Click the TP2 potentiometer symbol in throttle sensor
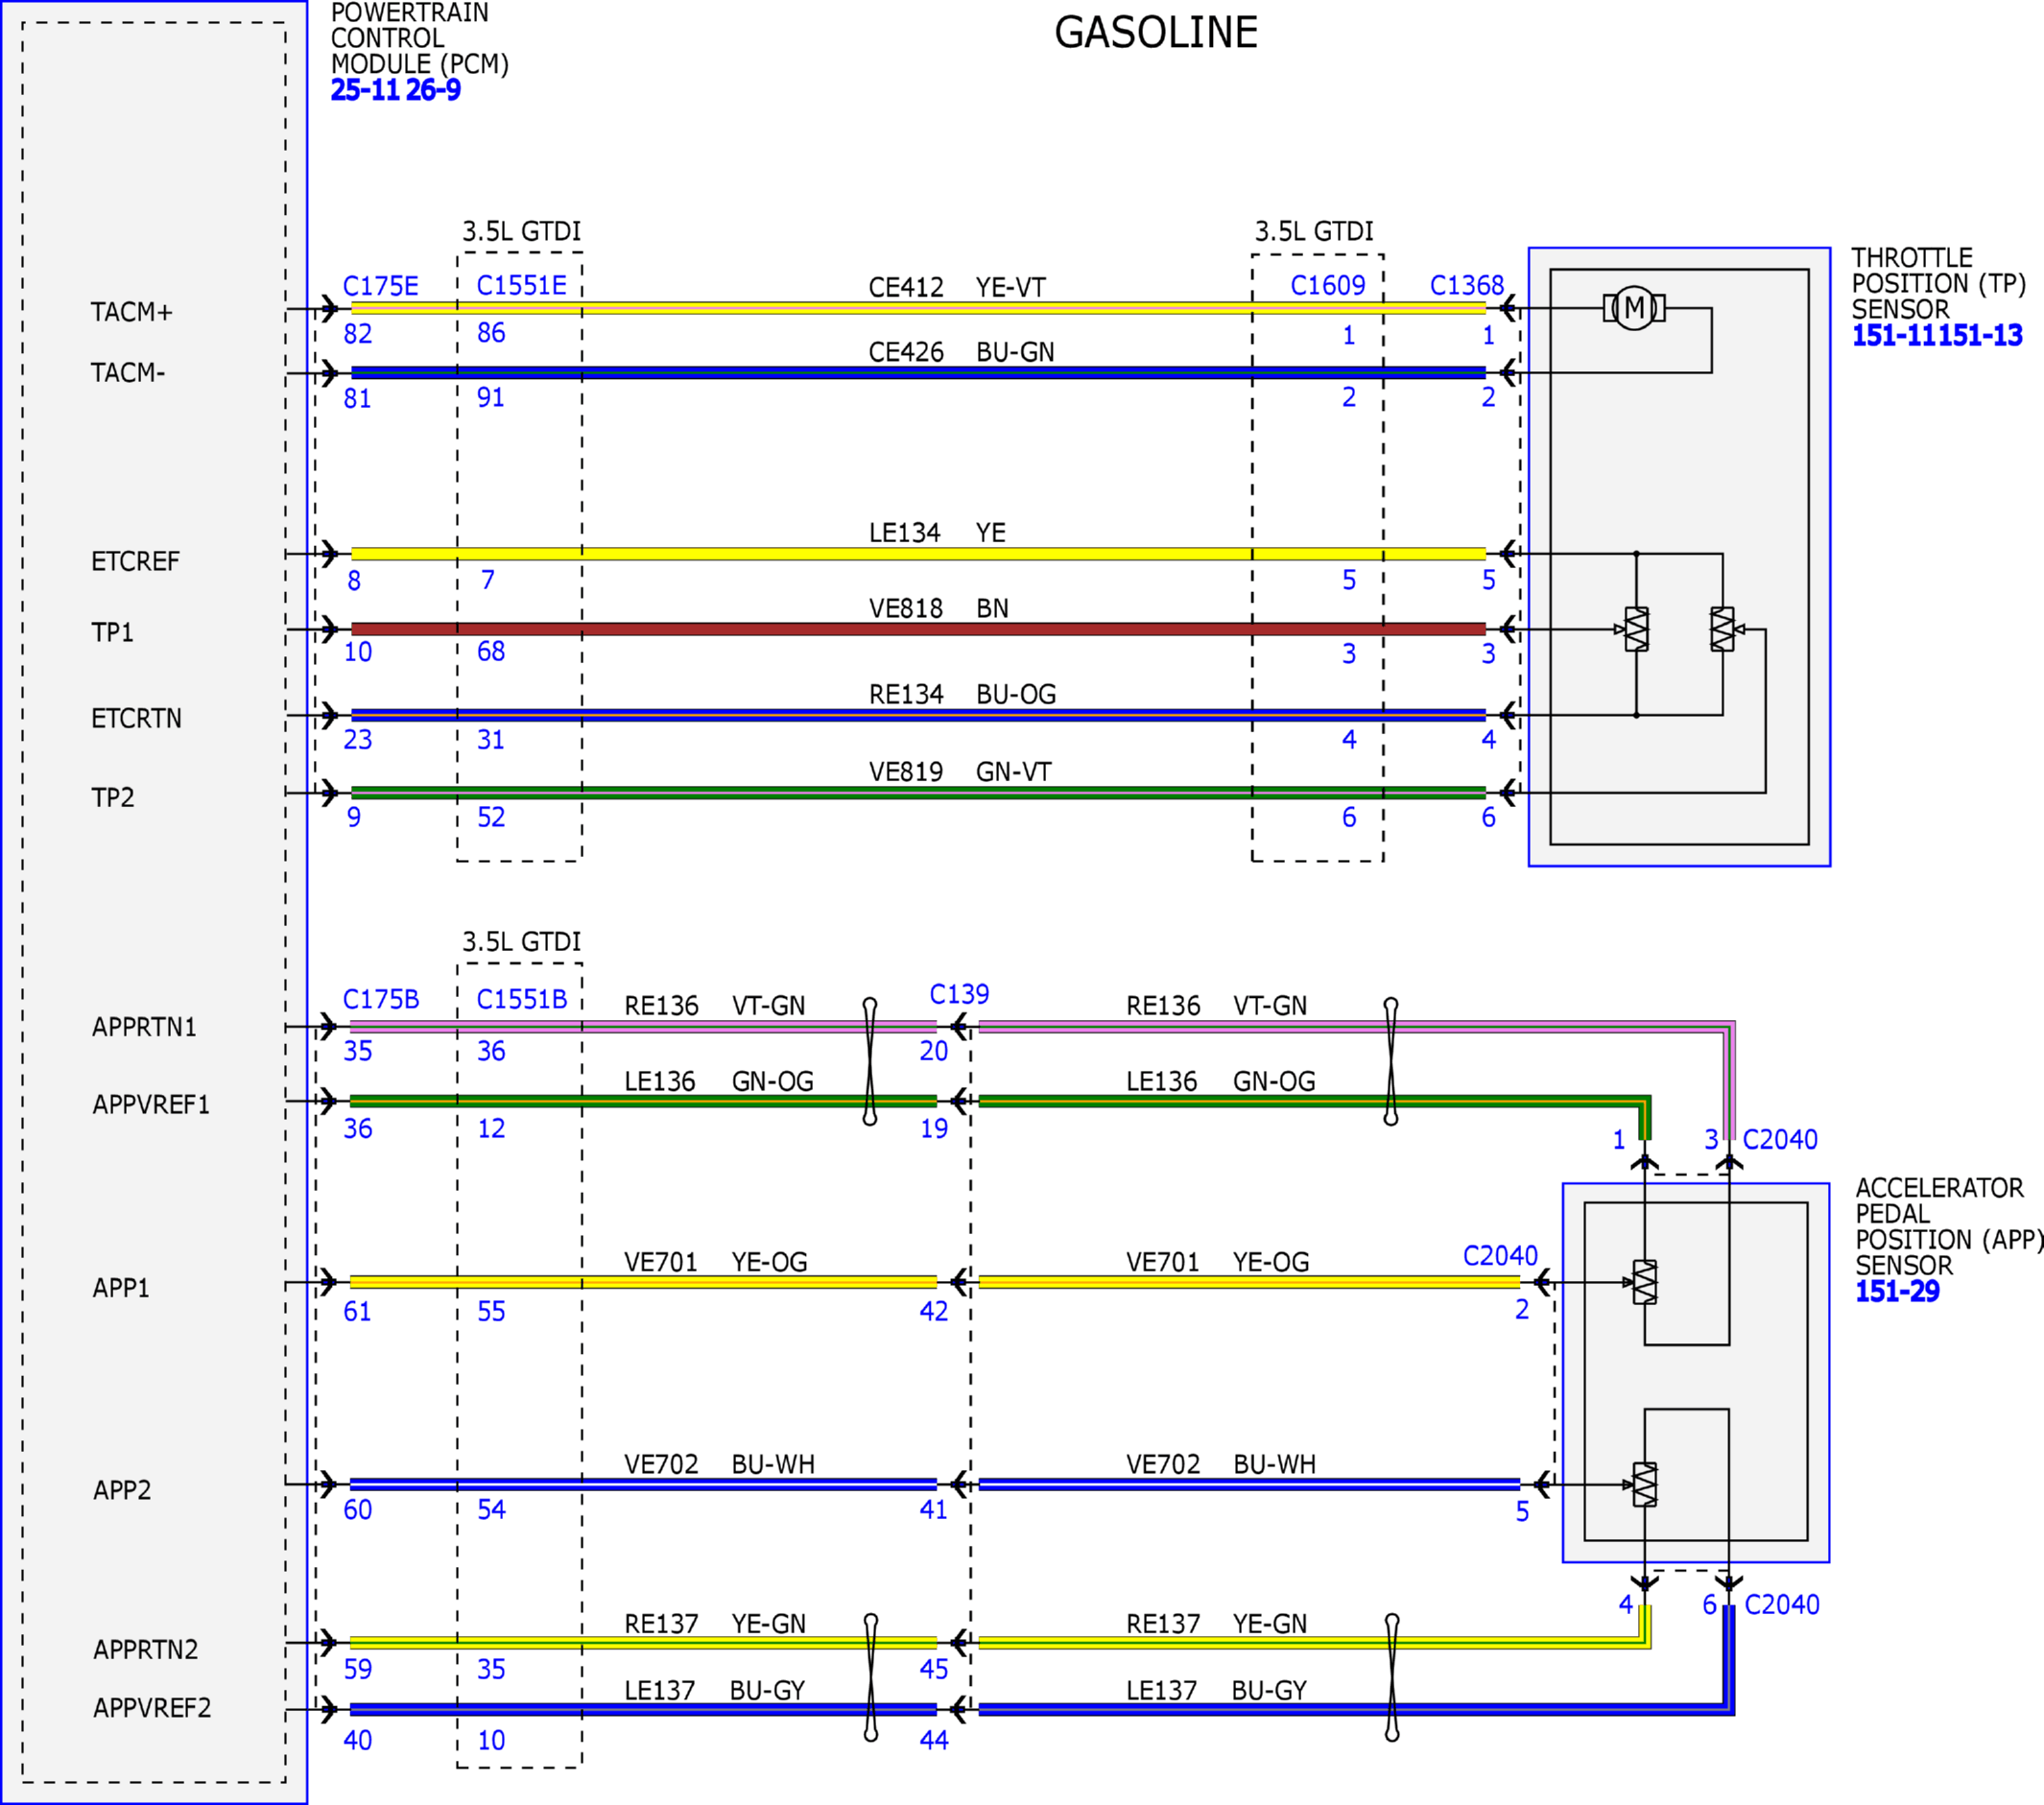The image size is (2044, 1805). tap(1723, 629)
